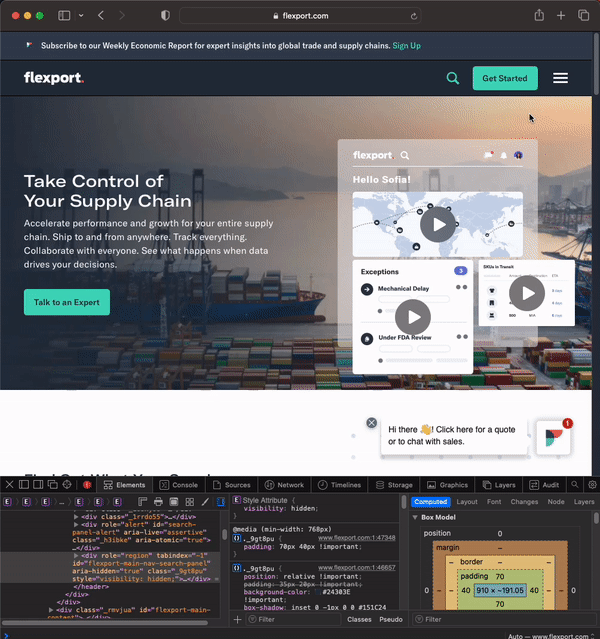Toggle details sidebar blue icon
This screenshot has width=600, height=639.
221,502
